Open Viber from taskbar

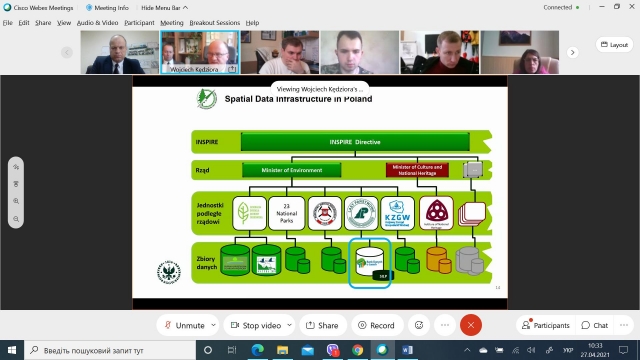click(333, 350)
